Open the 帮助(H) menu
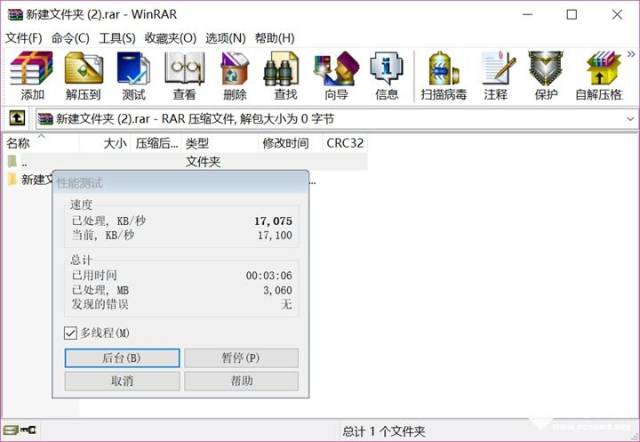 point(275,38)
